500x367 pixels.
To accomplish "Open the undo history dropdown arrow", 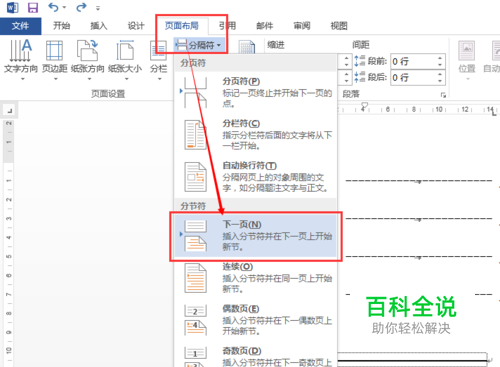I will coord(64,7).
